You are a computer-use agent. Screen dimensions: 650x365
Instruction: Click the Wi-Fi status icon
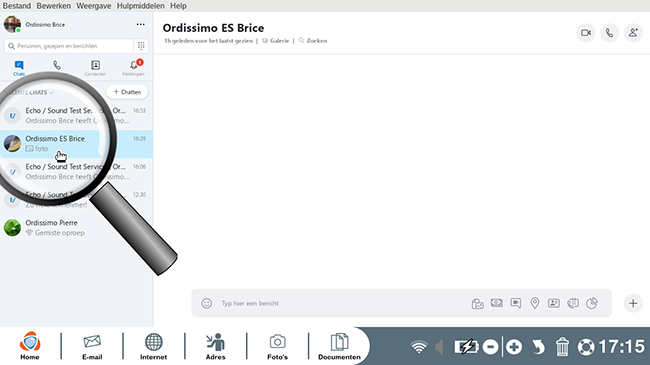pyautogui.click(x=419, y=347)
